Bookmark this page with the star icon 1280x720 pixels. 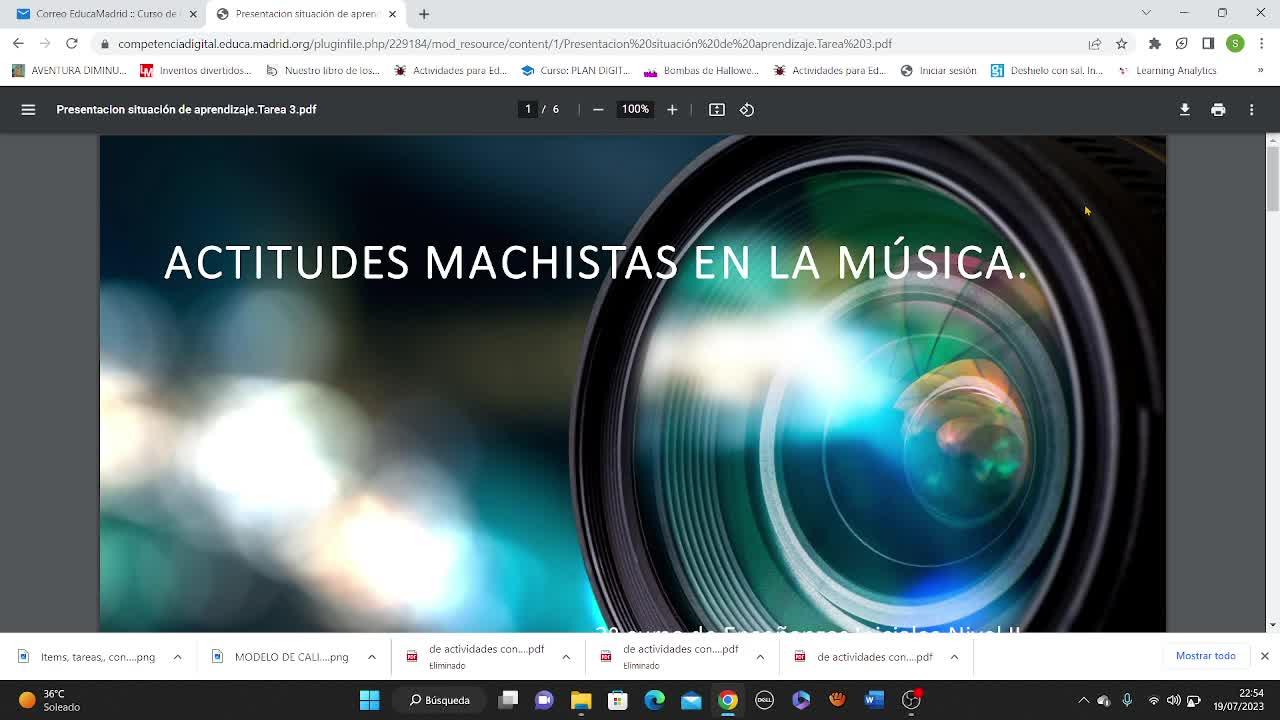pyautogui.click(x=1121, y=43)
